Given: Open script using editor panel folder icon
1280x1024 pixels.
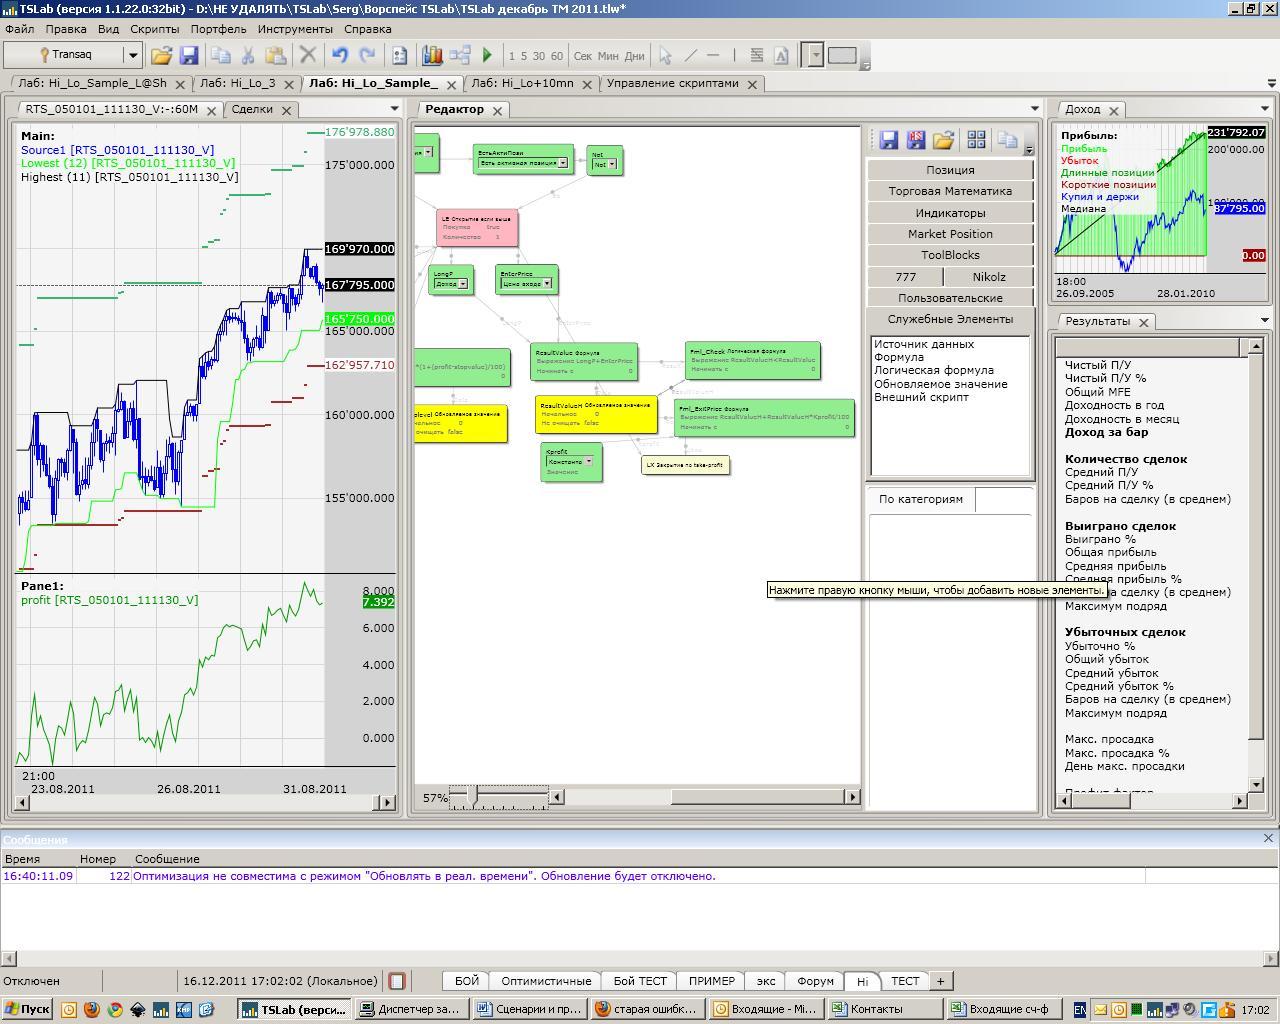Looking at the screenshot, I should 943,140.
